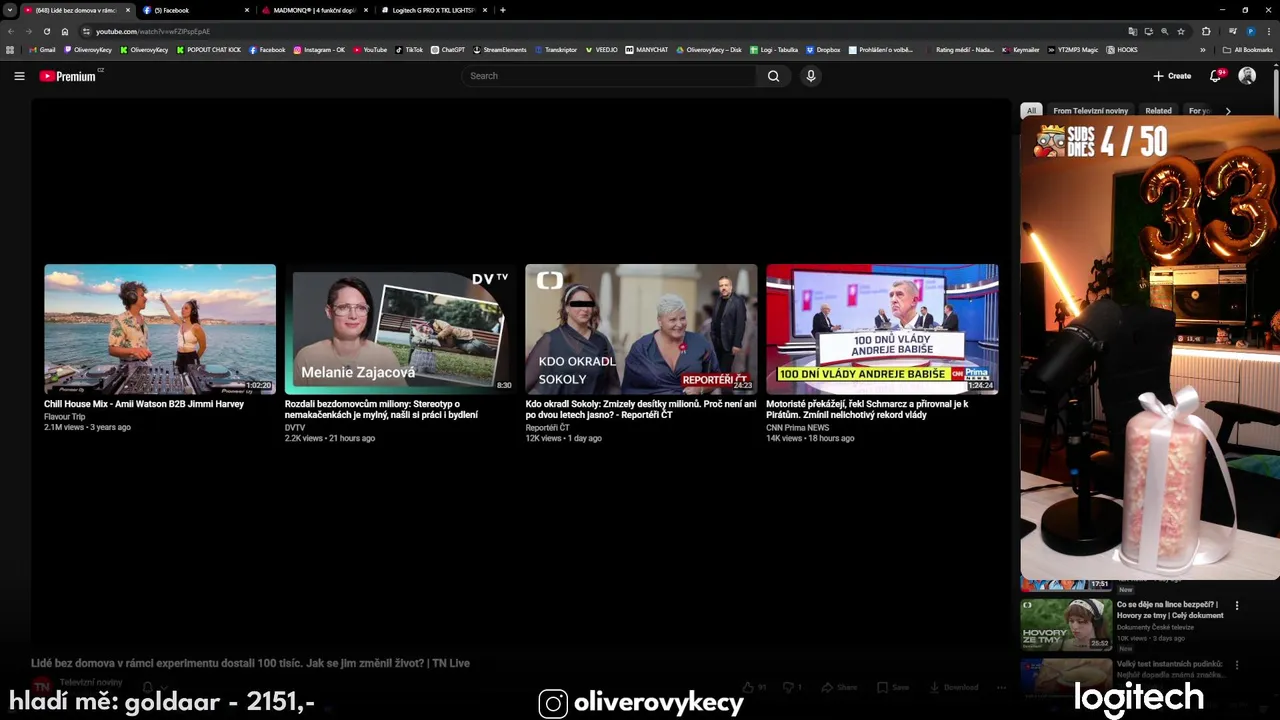
Task: Open Chrome three-dot menu
Action: click(x=1269, y=31)
